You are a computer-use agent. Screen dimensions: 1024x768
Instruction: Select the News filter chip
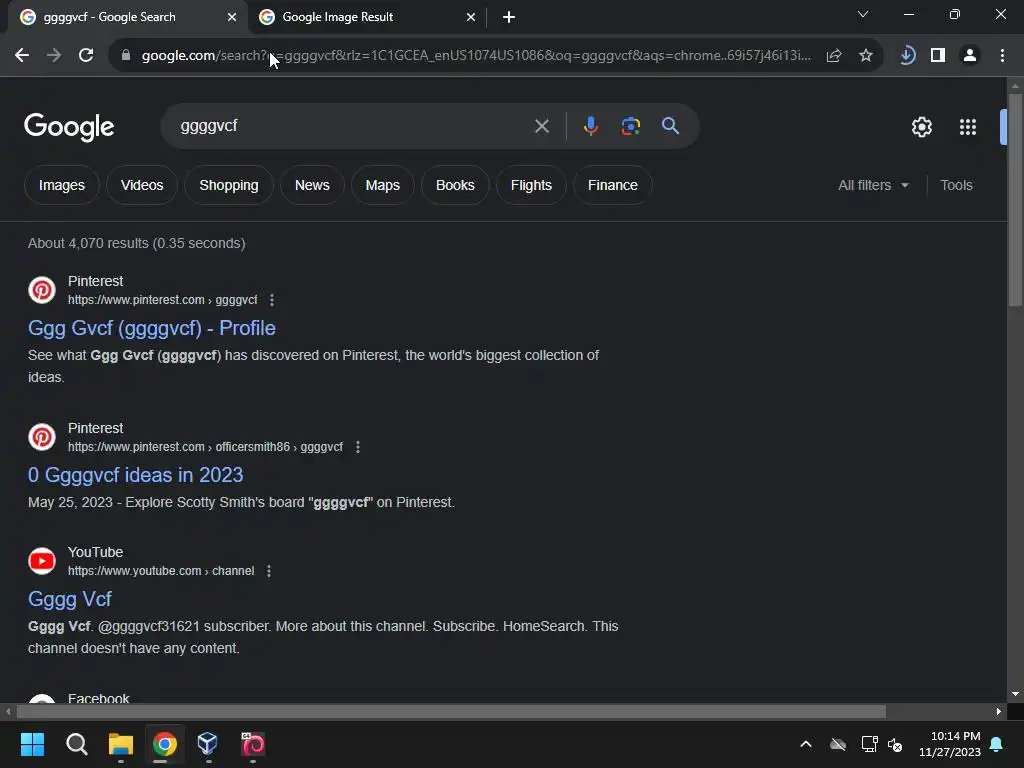pos(312,185)
